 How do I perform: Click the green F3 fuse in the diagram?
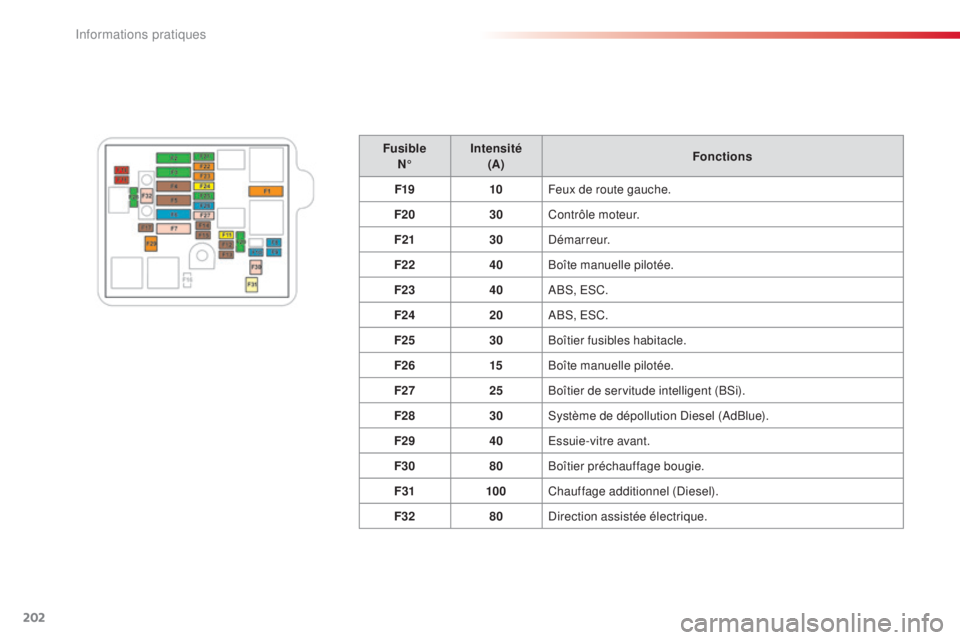(173, 172)
